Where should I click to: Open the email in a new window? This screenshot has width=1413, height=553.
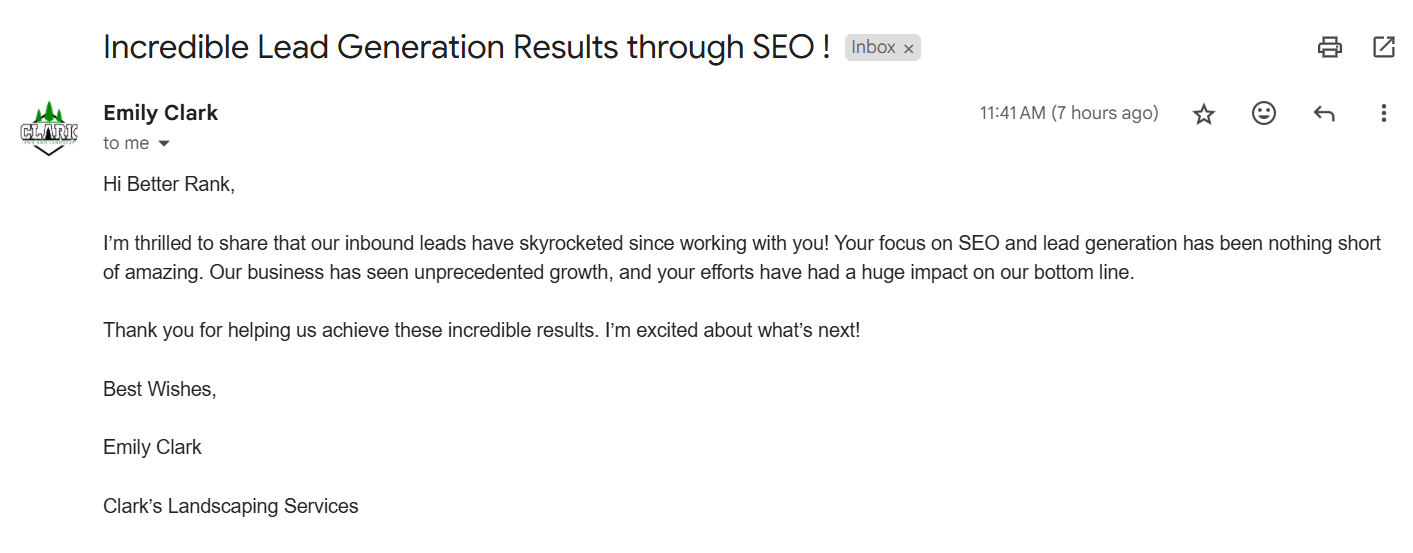(x=1384, y=47)
